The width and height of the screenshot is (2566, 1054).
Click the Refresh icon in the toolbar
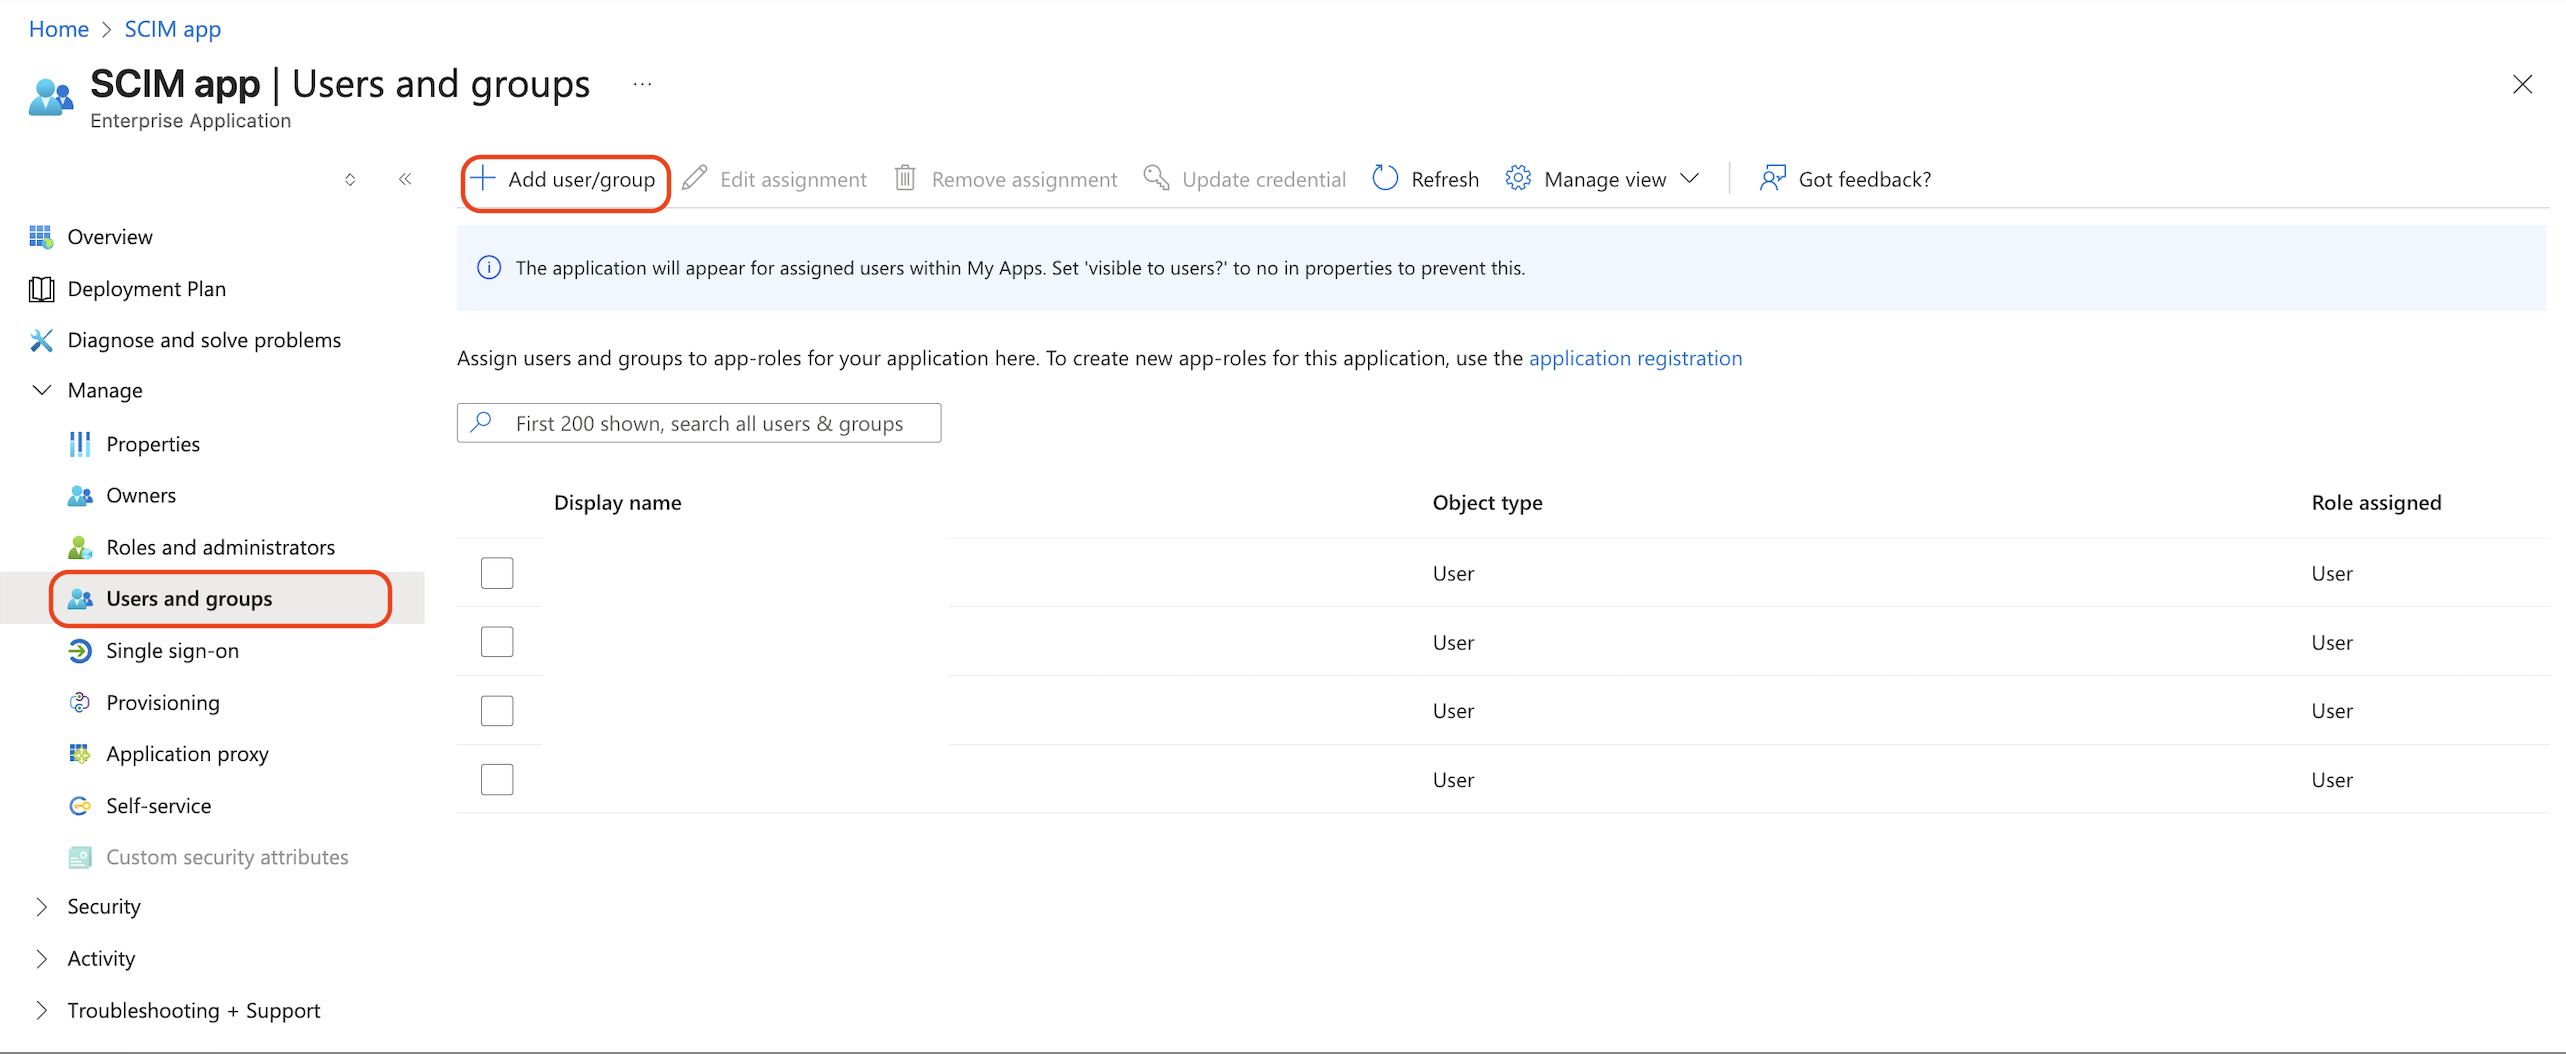pyautogui.click(x=1384, y=178)
